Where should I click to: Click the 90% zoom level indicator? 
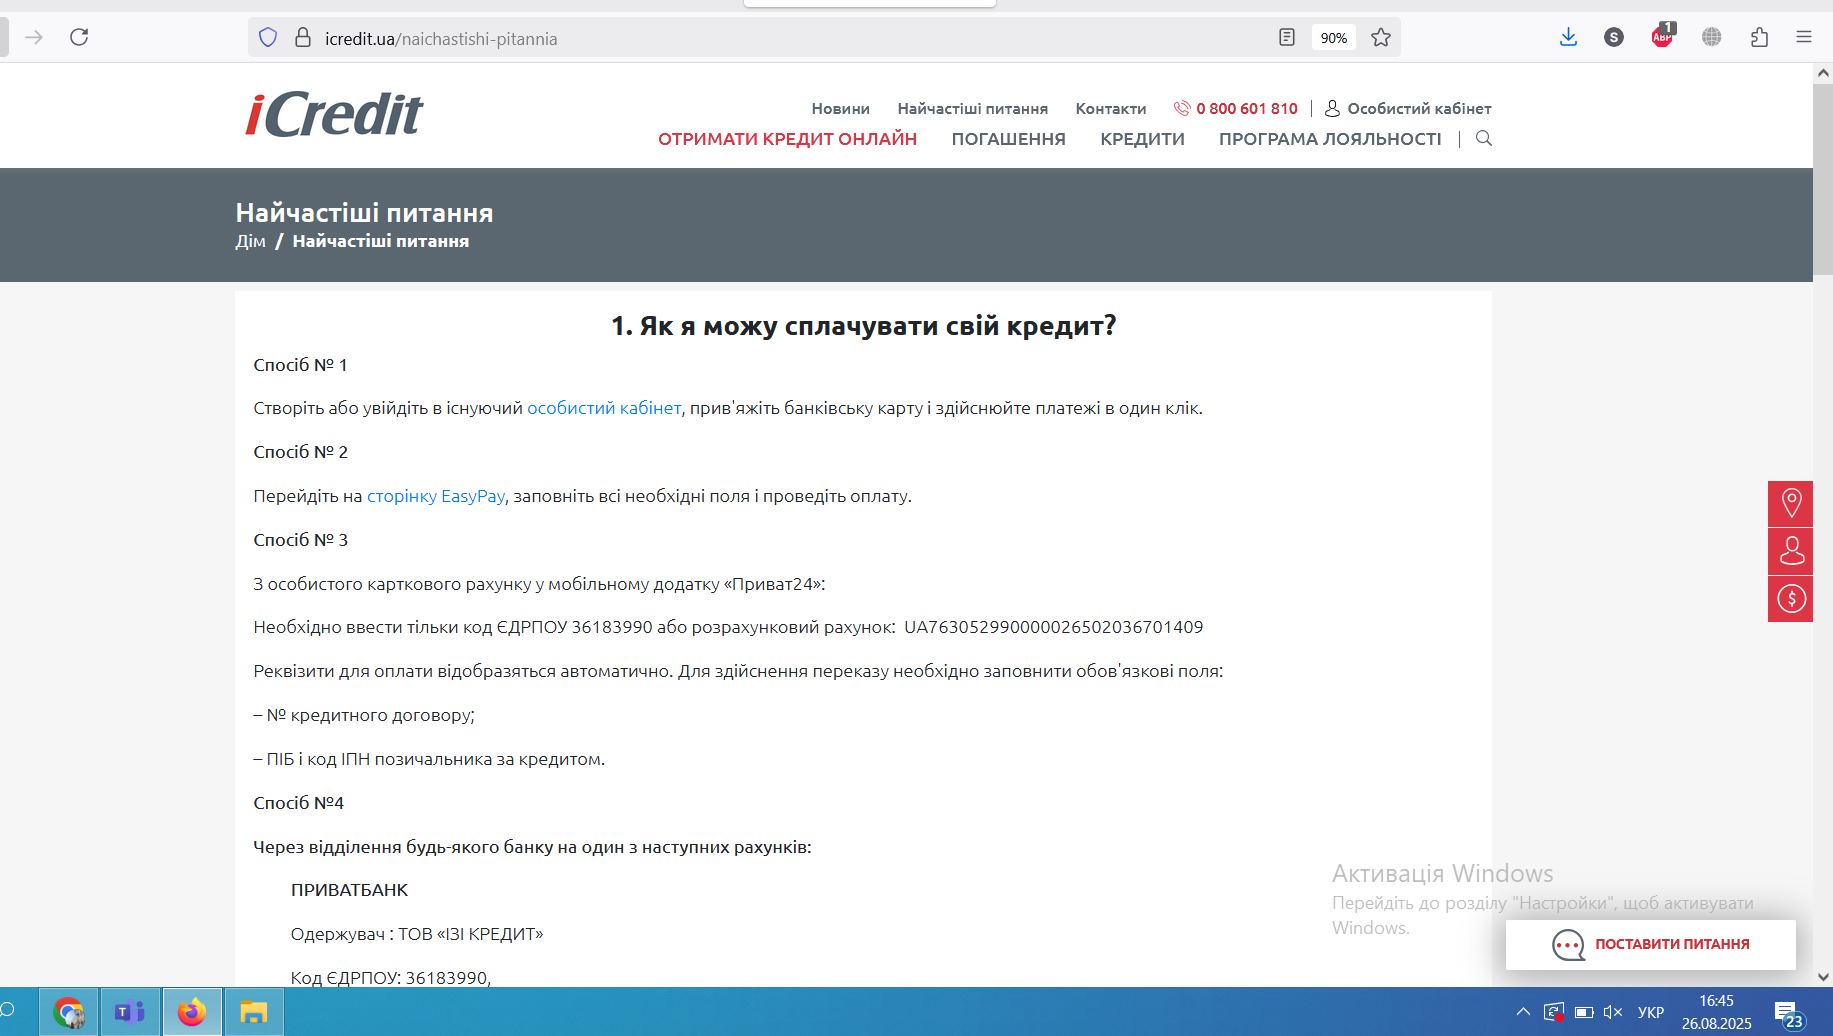pyautogui.click(x=1334, y=38)
